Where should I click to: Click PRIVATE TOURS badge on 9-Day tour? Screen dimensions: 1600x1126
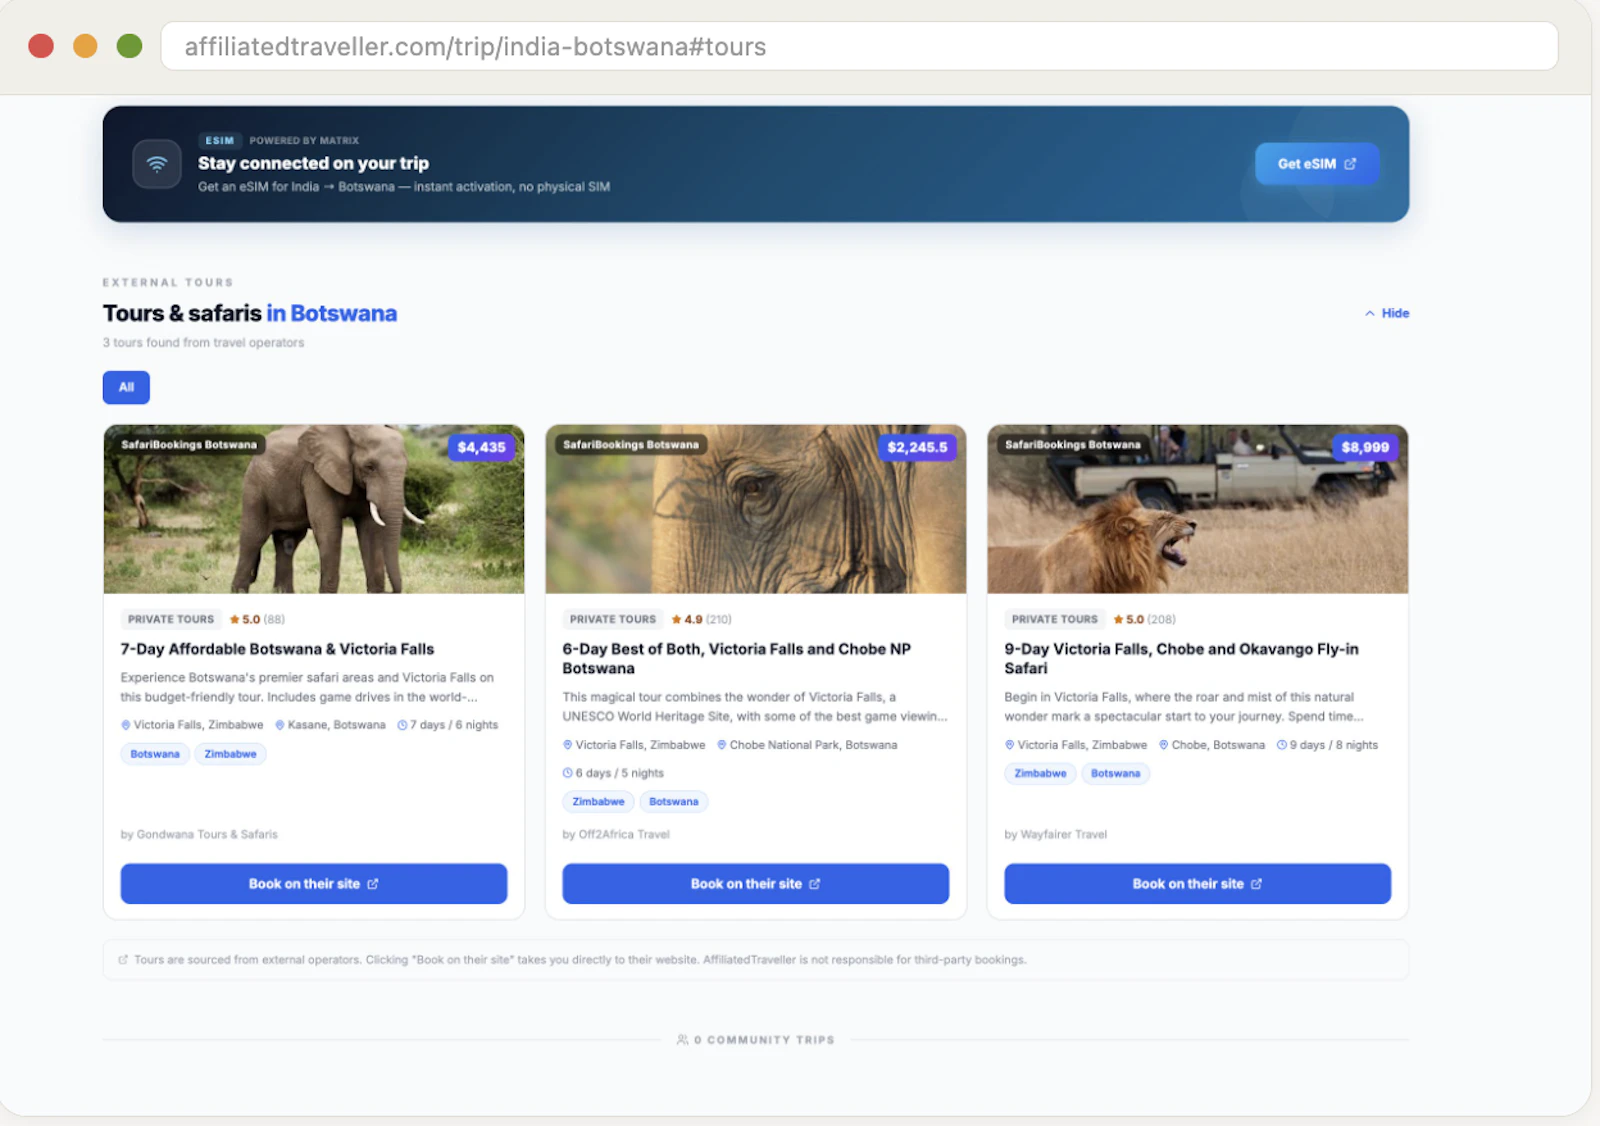pos(1055,619)
